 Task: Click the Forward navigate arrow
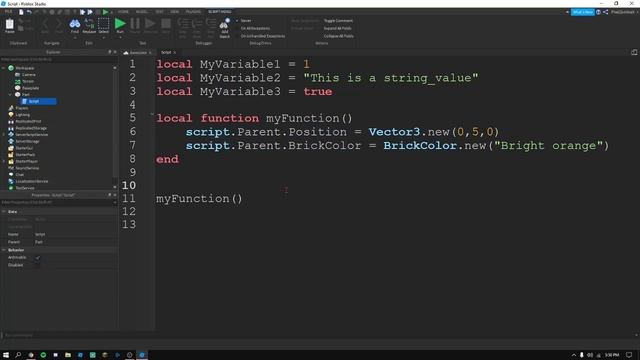(59, 24)
